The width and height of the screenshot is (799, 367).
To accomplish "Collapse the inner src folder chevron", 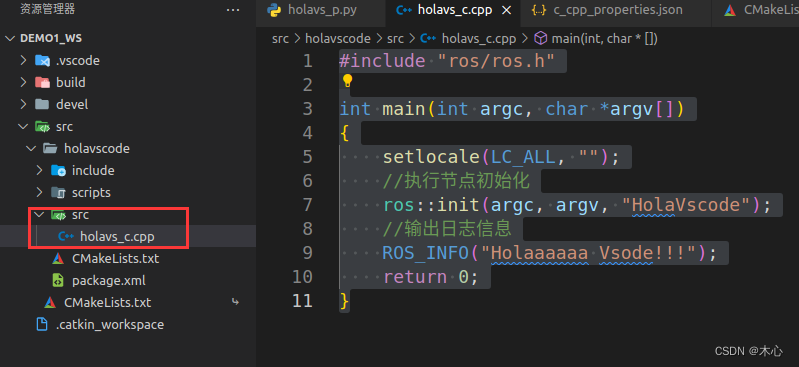I will [x=39, y=215].
